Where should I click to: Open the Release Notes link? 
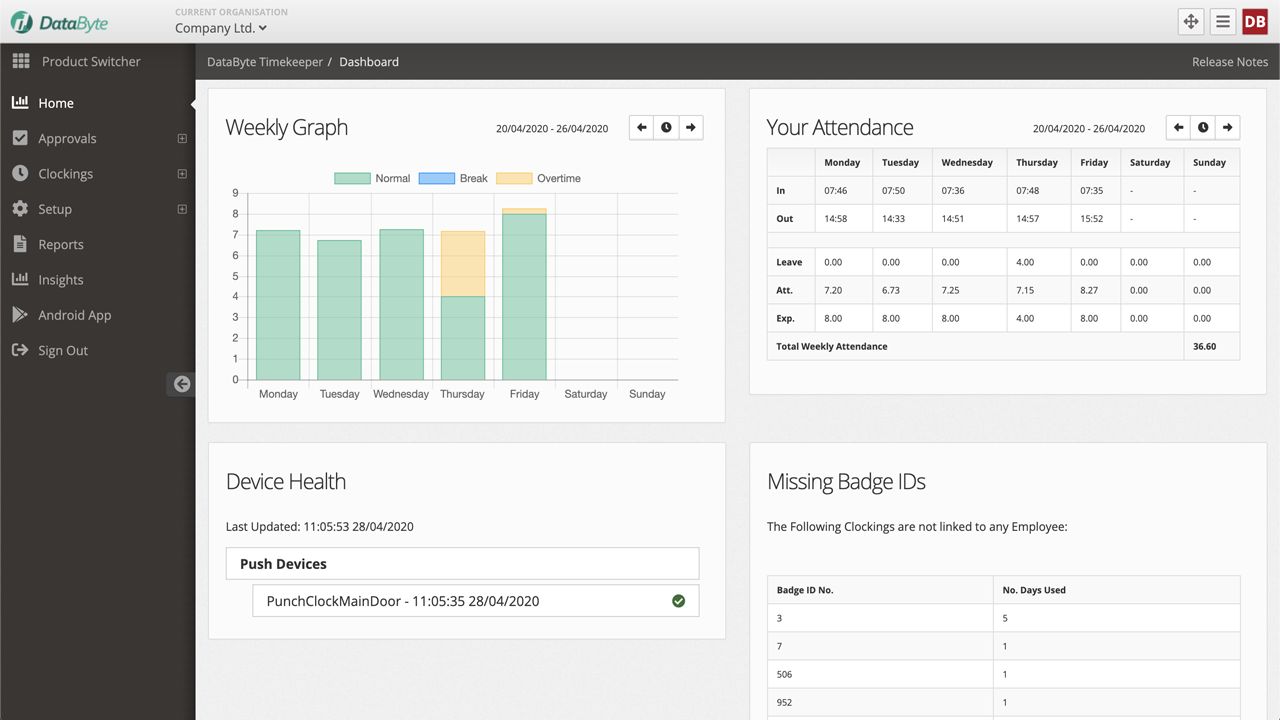tap(1229, 61)
